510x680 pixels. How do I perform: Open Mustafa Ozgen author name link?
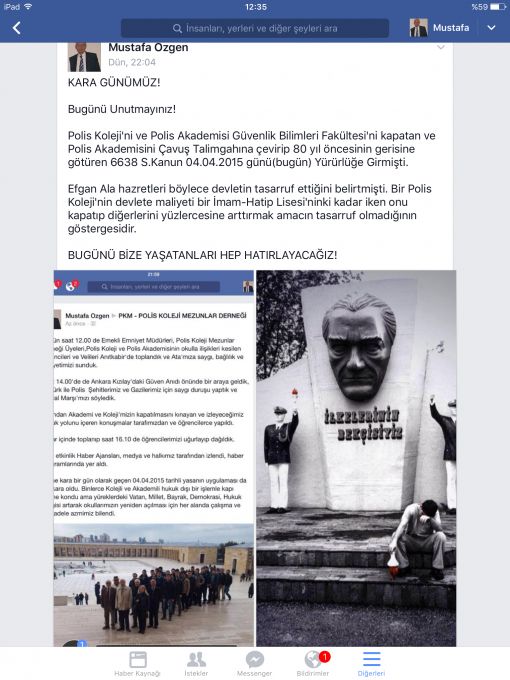(148, 47)
